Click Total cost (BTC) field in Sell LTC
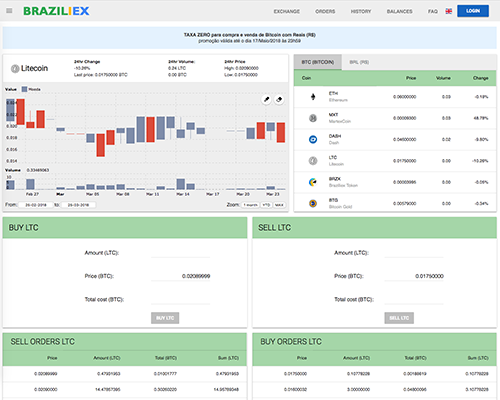Screen dimensions: 500x400 [x=414, y=299]
